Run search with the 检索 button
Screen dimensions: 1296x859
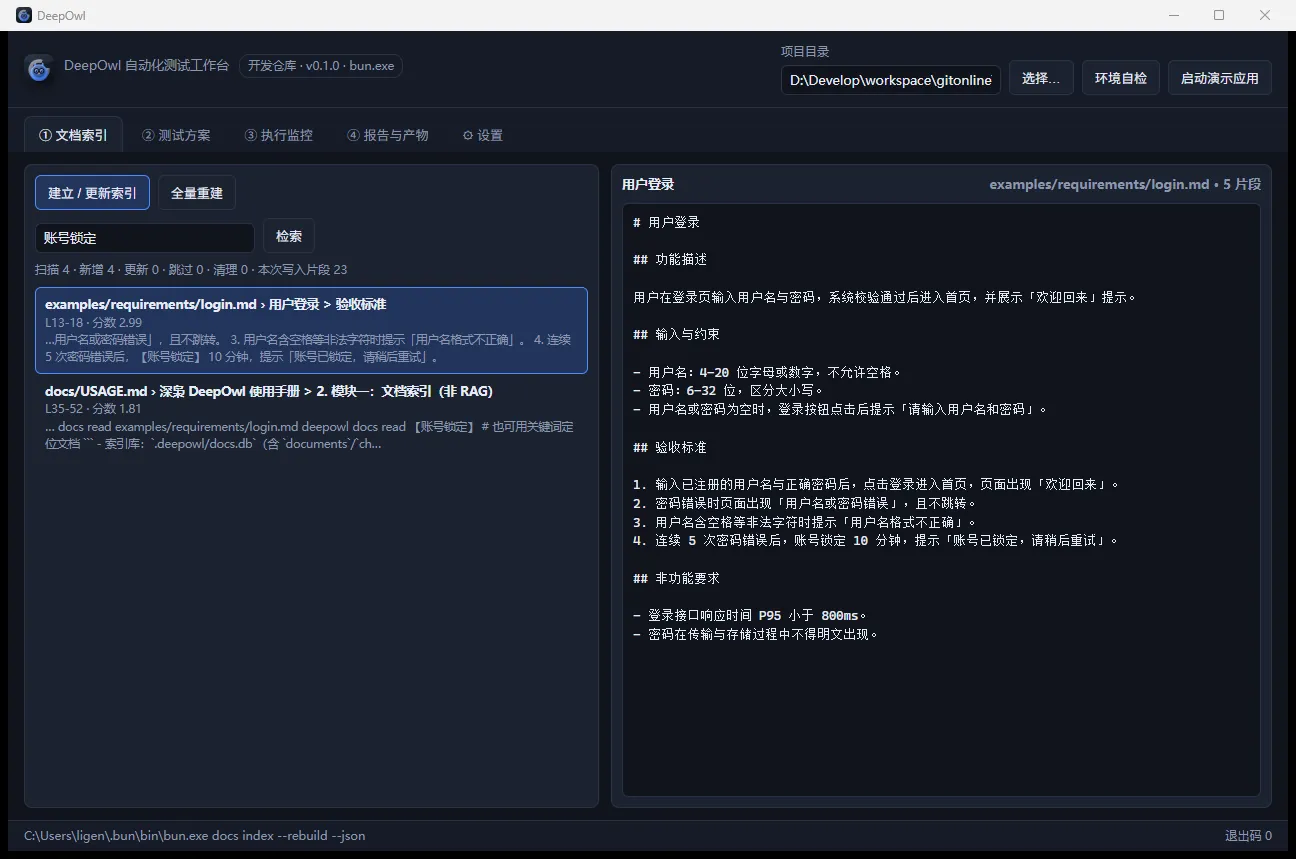tap(289, 236)
